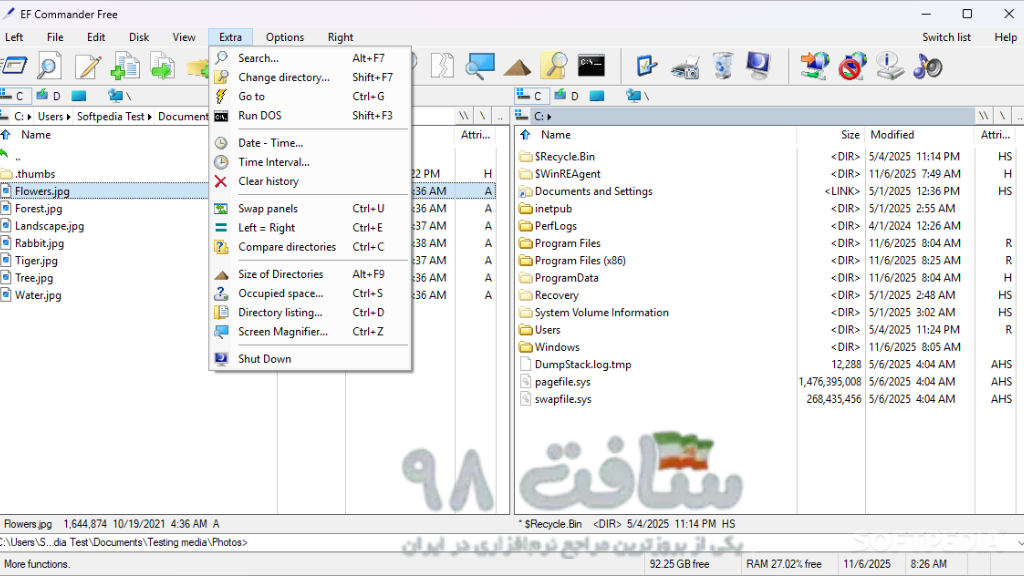Choose Directory listing... menu entry

310,312
